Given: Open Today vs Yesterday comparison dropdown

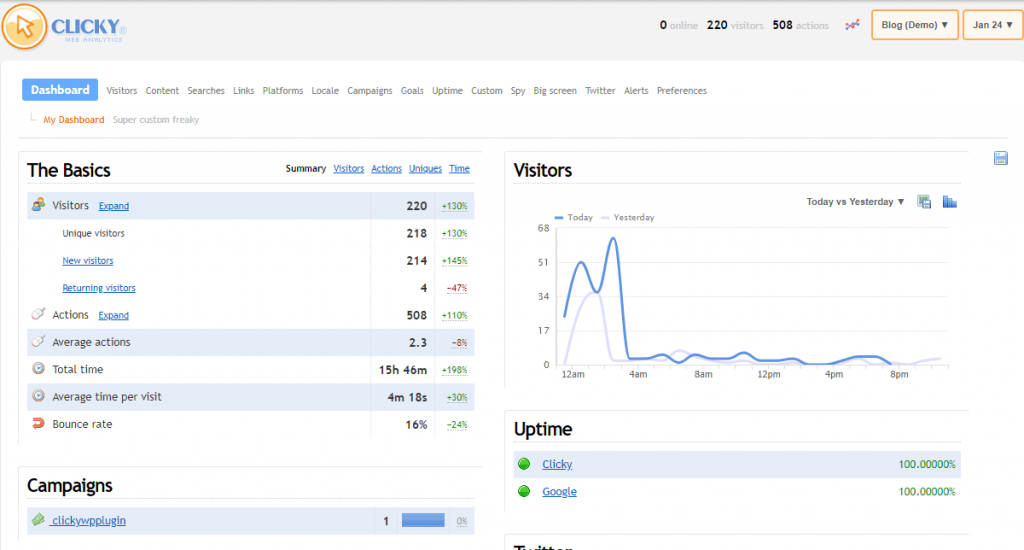Looking at the screenshot, I should point(855,202).
